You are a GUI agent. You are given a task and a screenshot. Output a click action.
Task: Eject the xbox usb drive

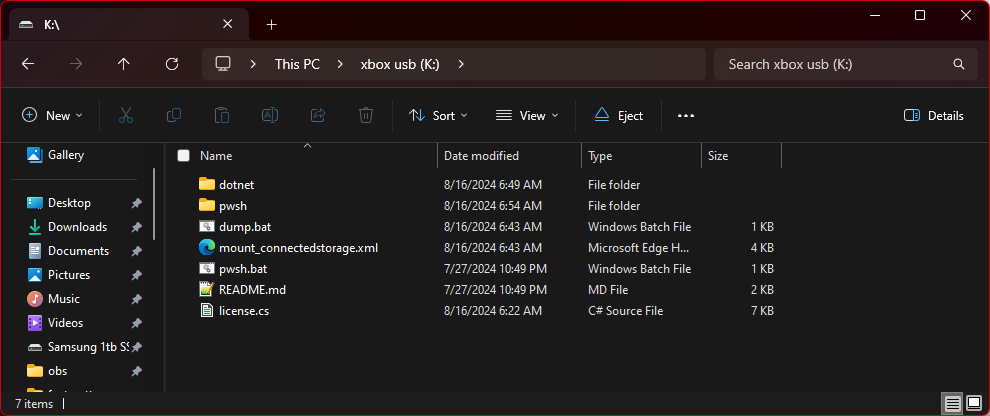coord(619,116)
